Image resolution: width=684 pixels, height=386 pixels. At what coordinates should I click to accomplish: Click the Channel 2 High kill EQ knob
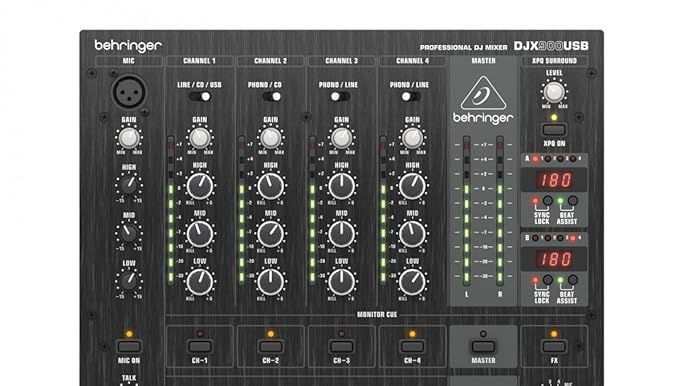pyautogui.click(x=270, y=186)
